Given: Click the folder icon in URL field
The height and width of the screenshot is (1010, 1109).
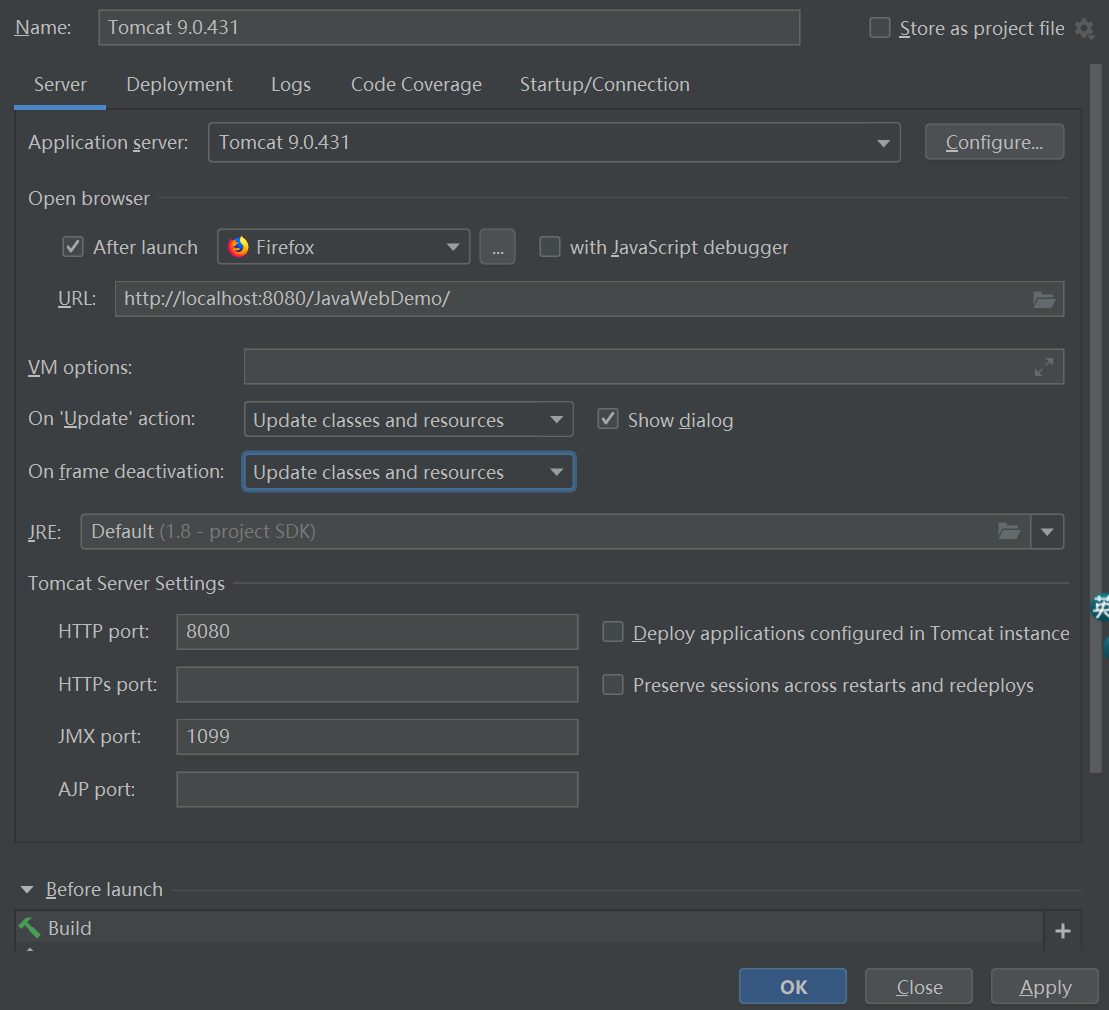Looking at the screenshot, I should tap(1043, 299).
